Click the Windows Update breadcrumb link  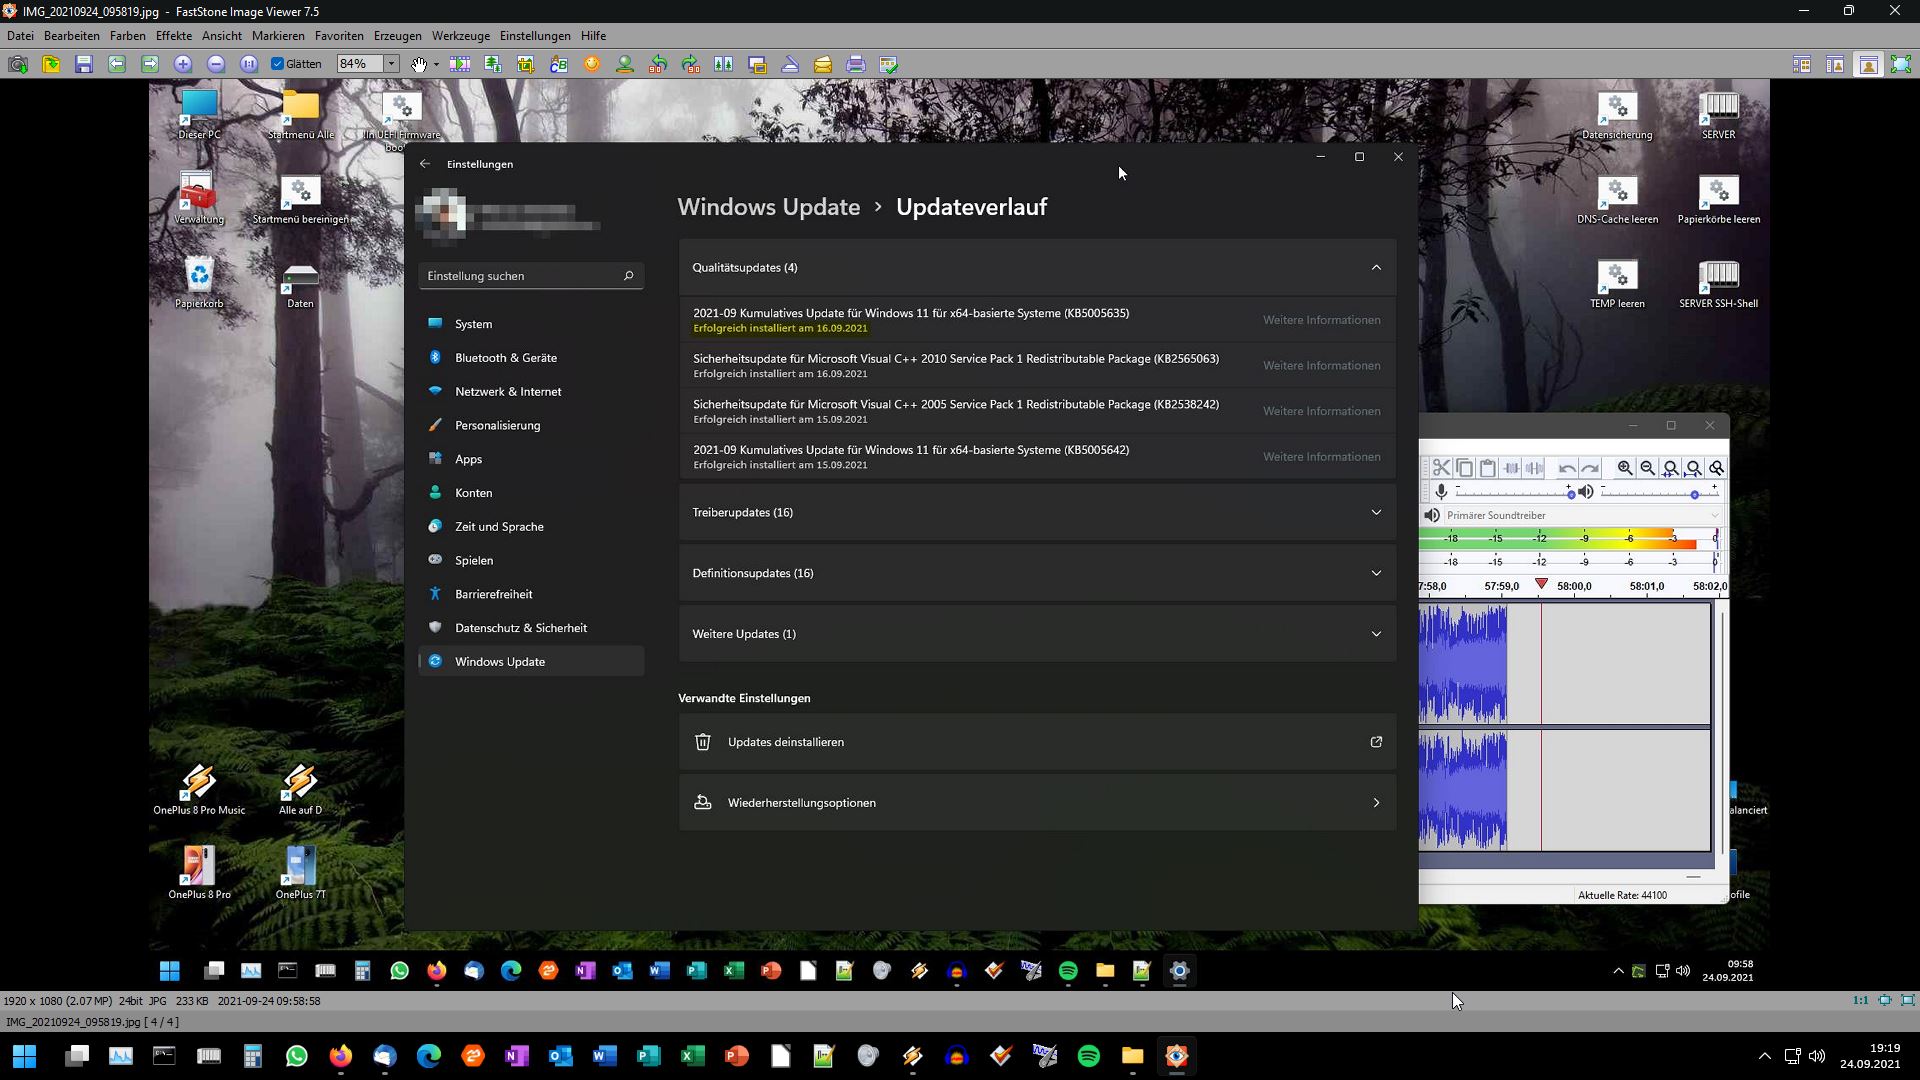click(768, 207)
